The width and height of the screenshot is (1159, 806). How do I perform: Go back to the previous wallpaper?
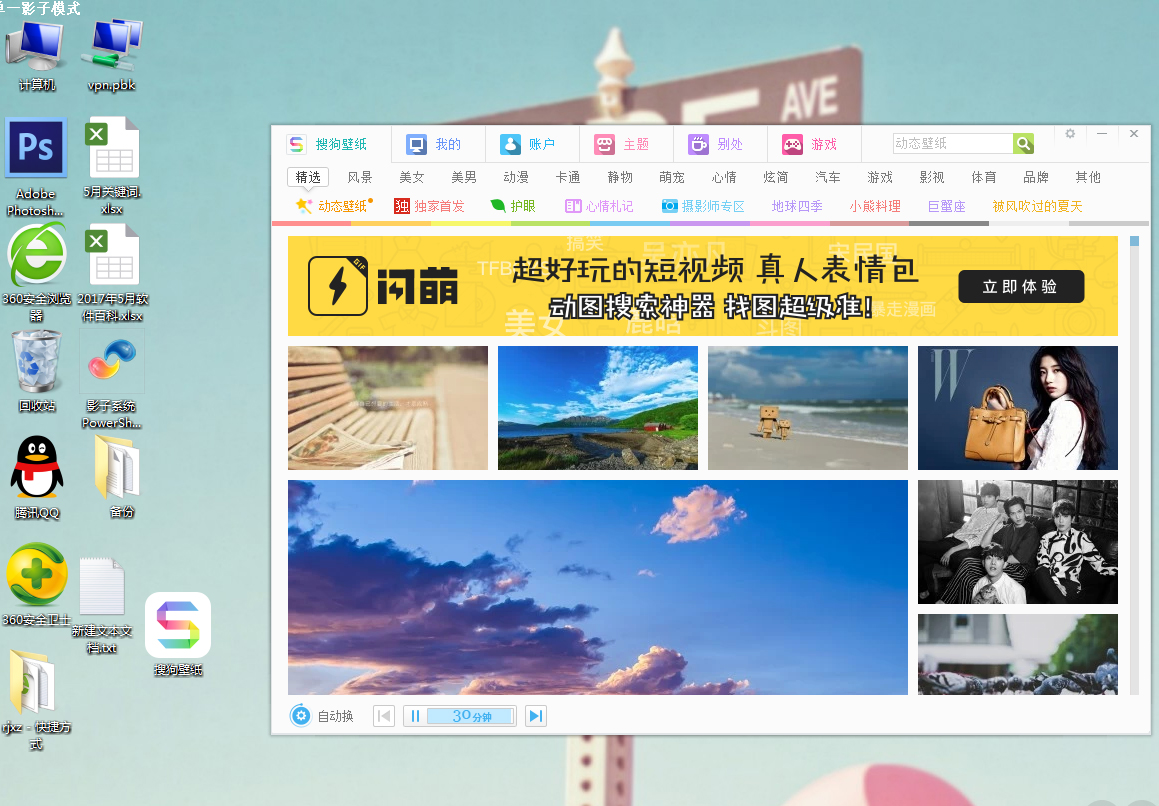click(x=383, y=715)
